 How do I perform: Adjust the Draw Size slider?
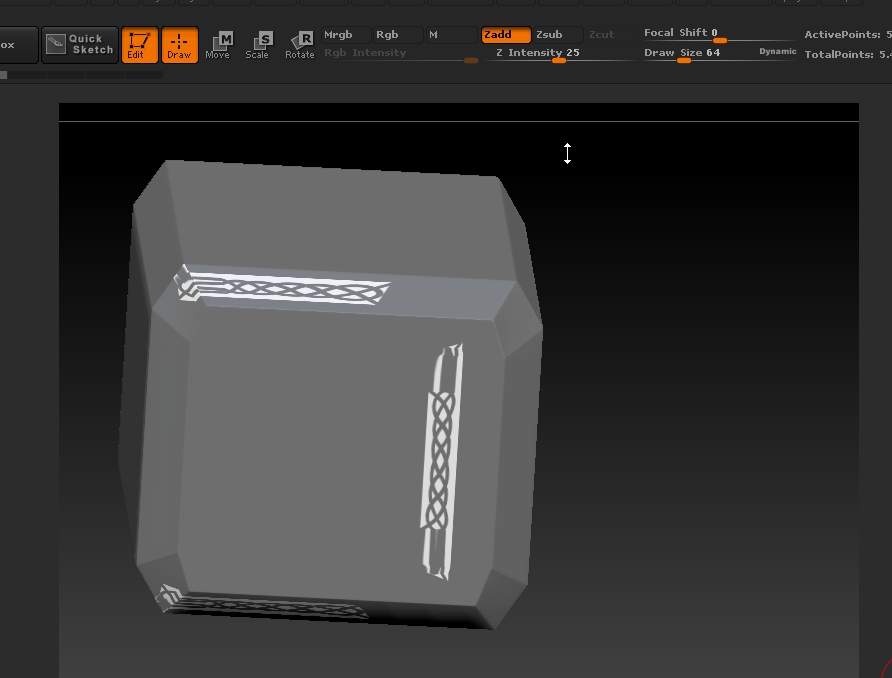[x=699, y=54]
